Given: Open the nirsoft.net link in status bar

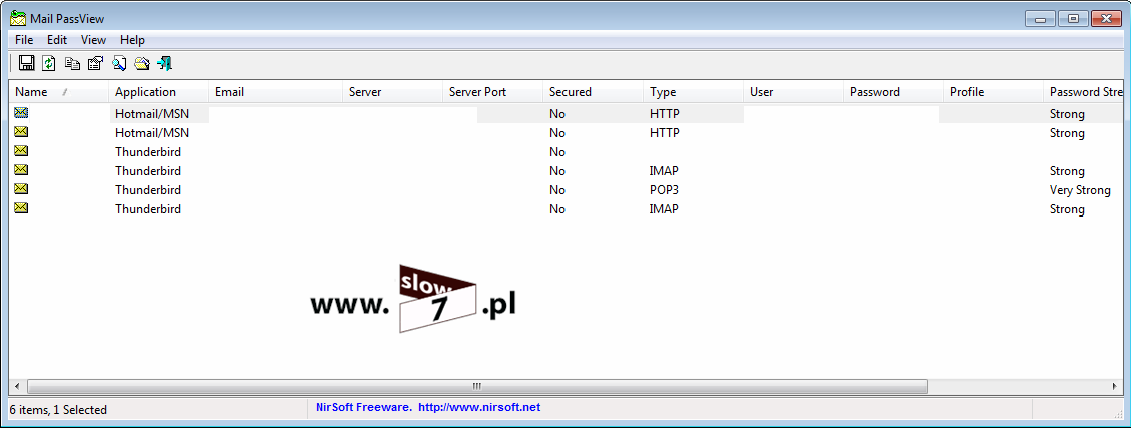Looking at the screenshot, I should [x=479, y=407].
